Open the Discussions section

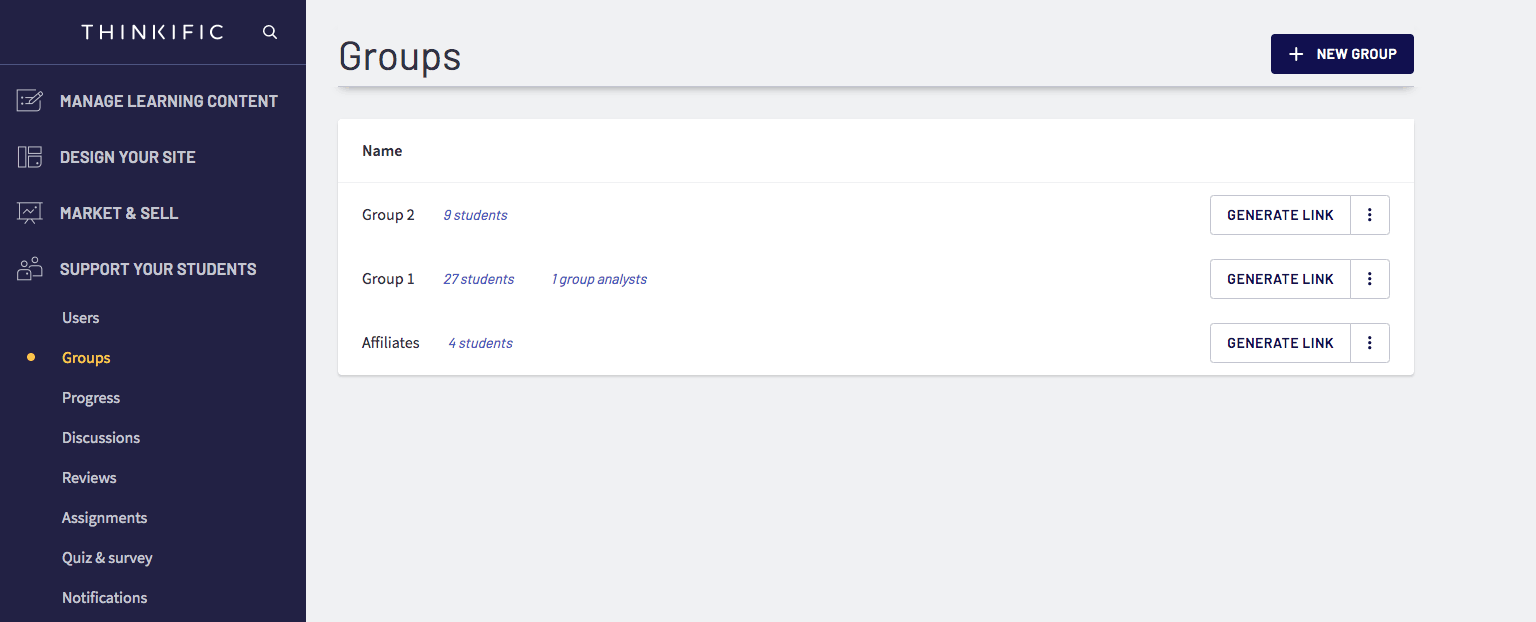[x=100, y=437]
